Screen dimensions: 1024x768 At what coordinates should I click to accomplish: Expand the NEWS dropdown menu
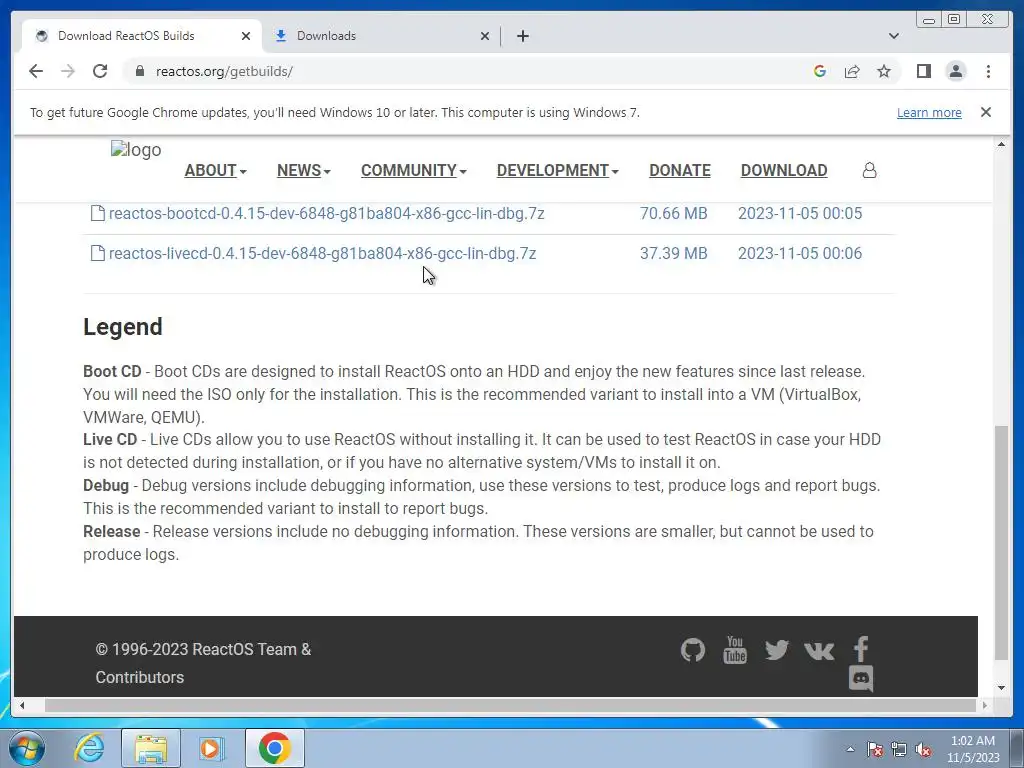tap(304, 170)
